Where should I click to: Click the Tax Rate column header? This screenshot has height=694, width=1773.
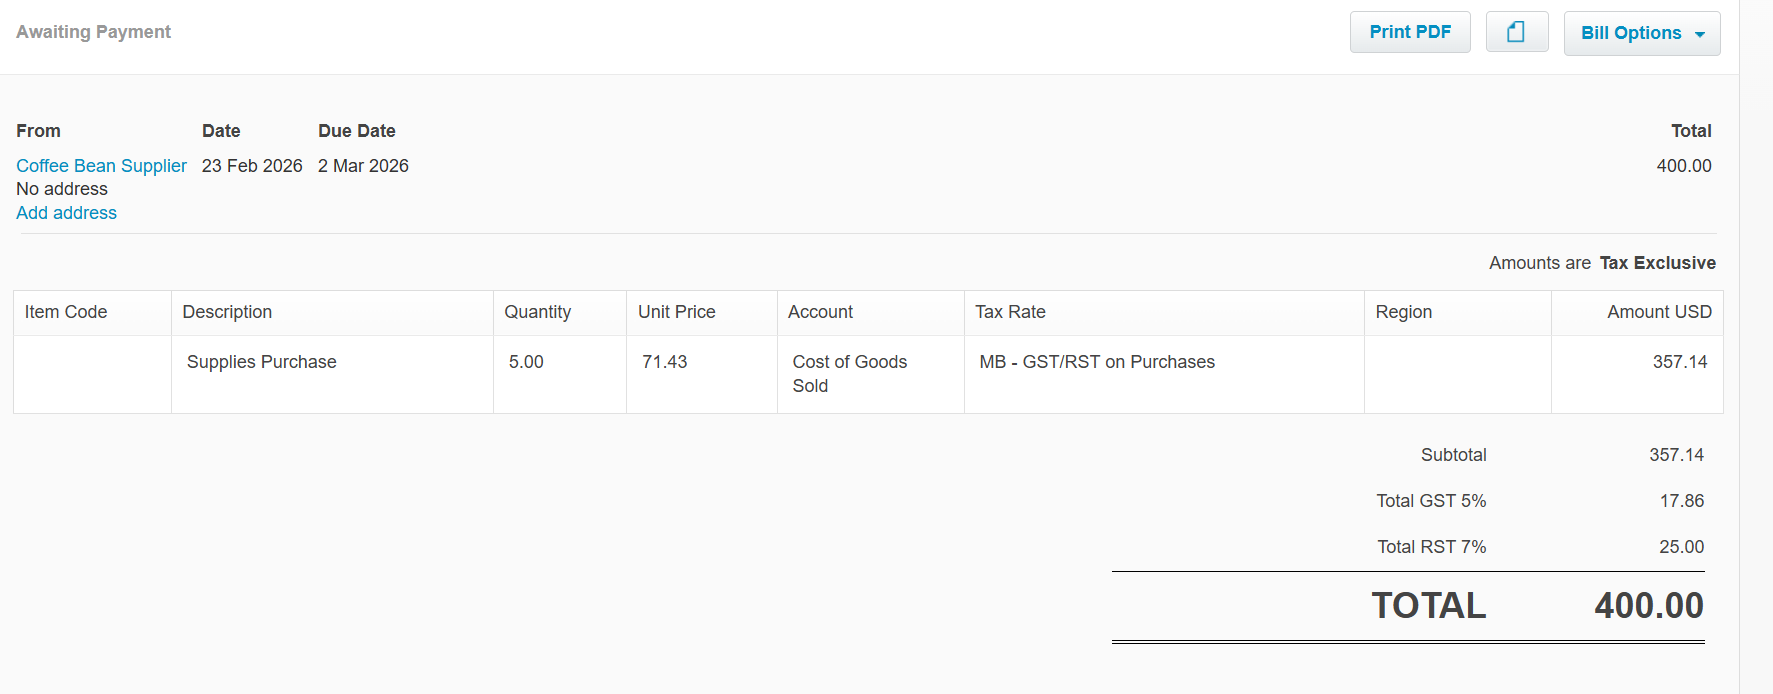(x=1010, y=312)
